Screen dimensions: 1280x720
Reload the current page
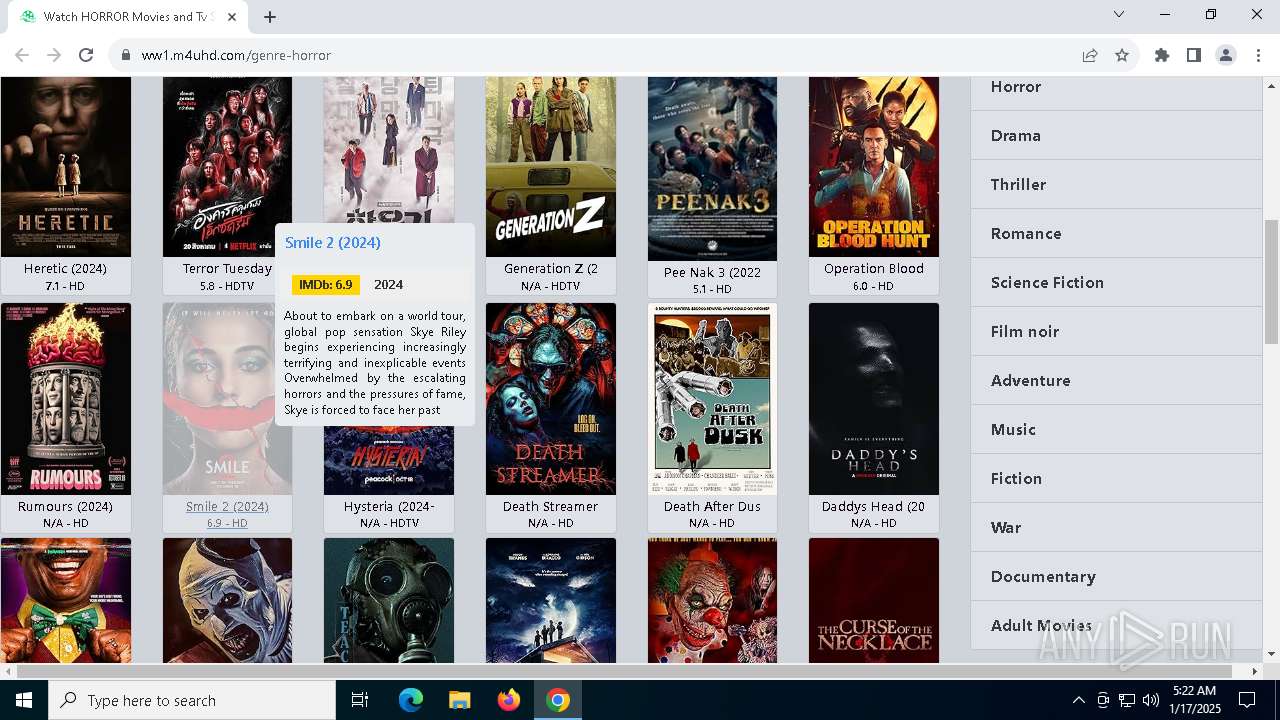(86, 55)
